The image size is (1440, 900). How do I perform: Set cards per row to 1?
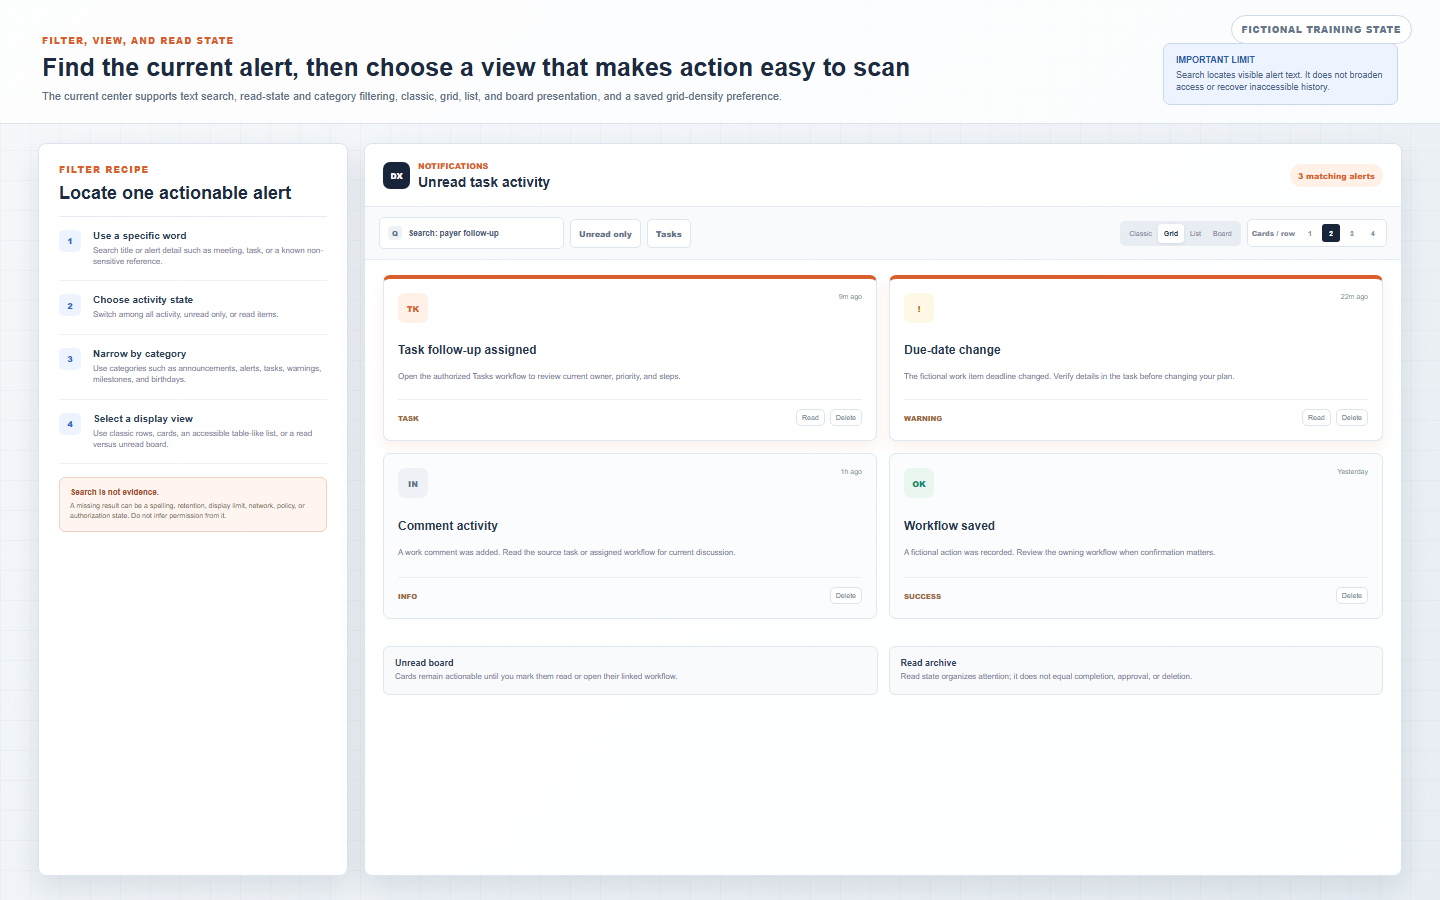[1310, 233]
